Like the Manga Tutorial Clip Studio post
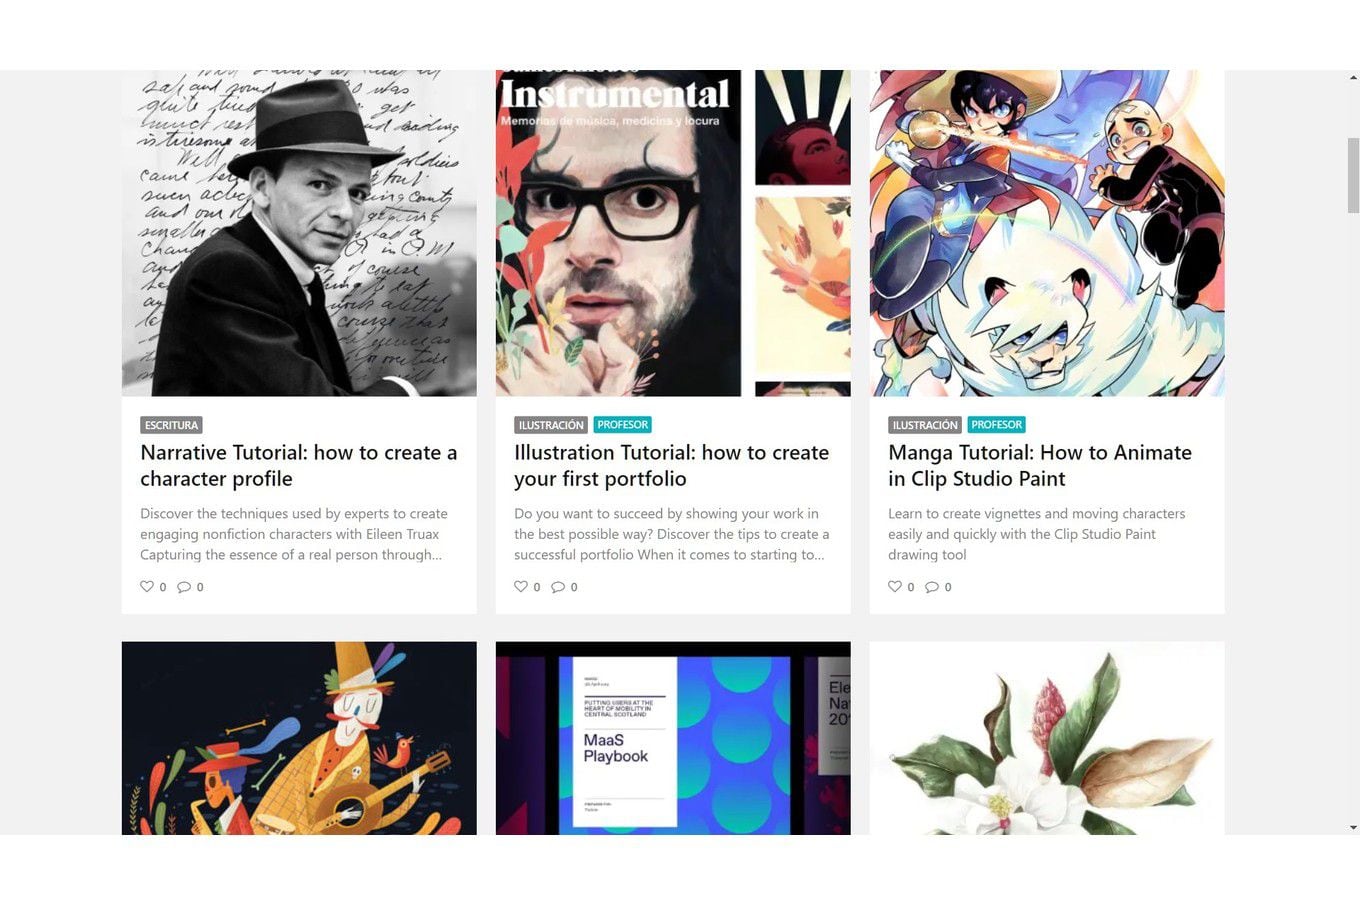This screenshot has width=1360, height=906. (x=895, y=587)
